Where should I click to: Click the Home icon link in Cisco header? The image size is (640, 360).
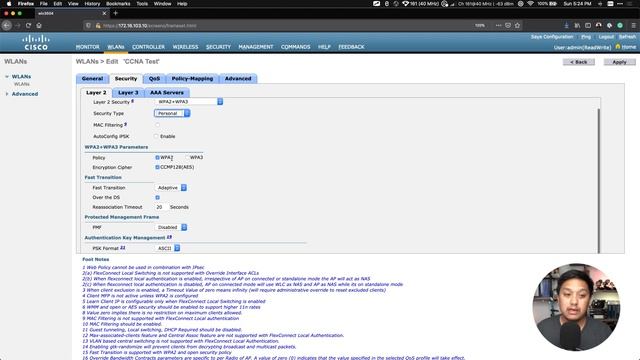[626, 47]
